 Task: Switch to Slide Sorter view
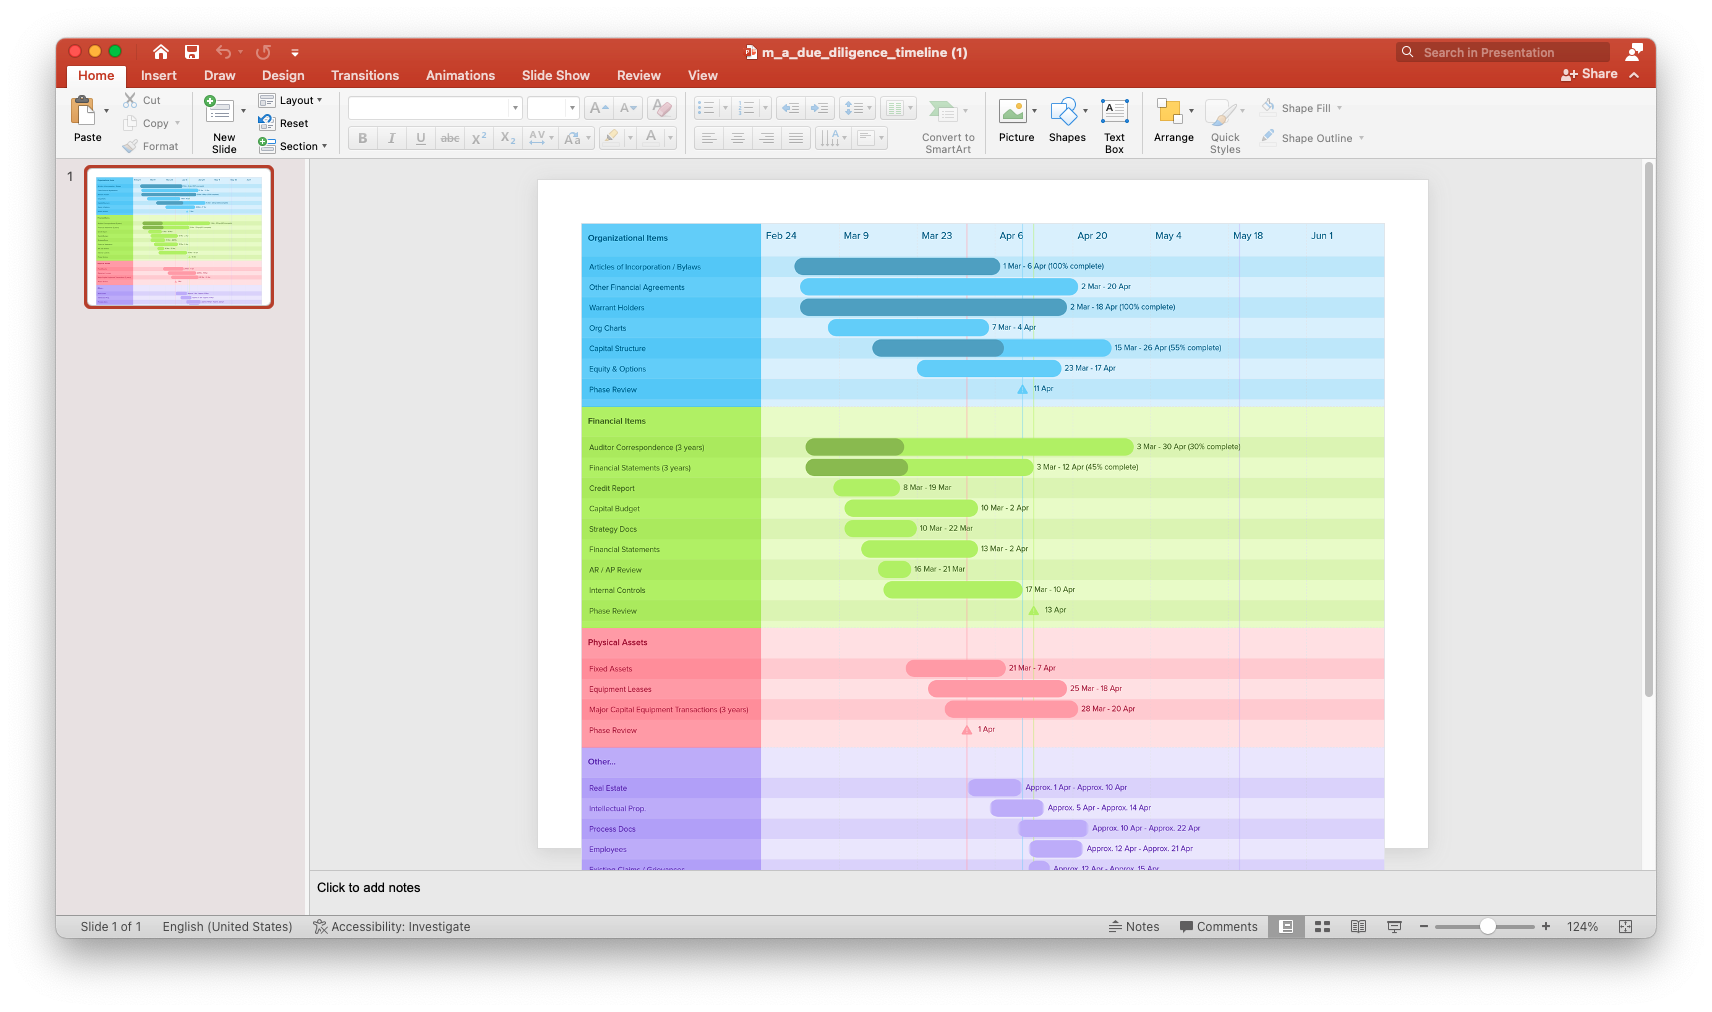1322,927
